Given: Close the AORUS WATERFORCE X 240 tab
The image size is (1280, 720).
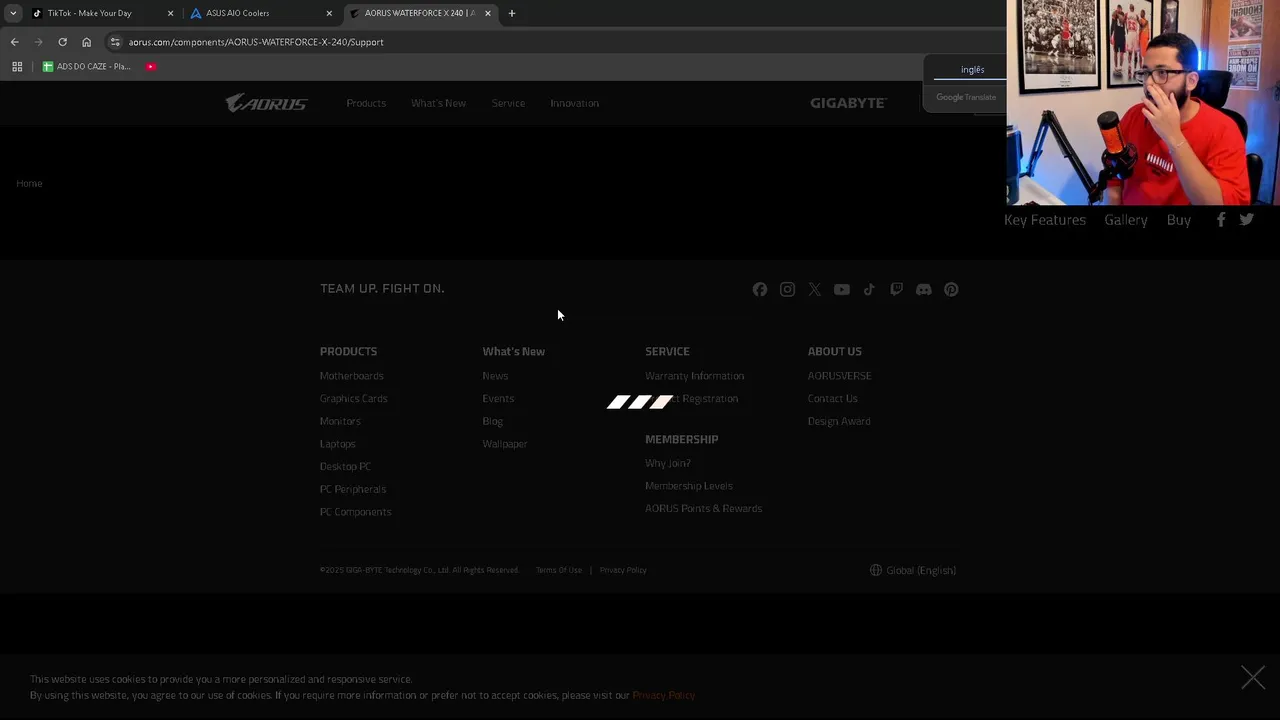Looking at the screenshot, I should coord(488,13).
